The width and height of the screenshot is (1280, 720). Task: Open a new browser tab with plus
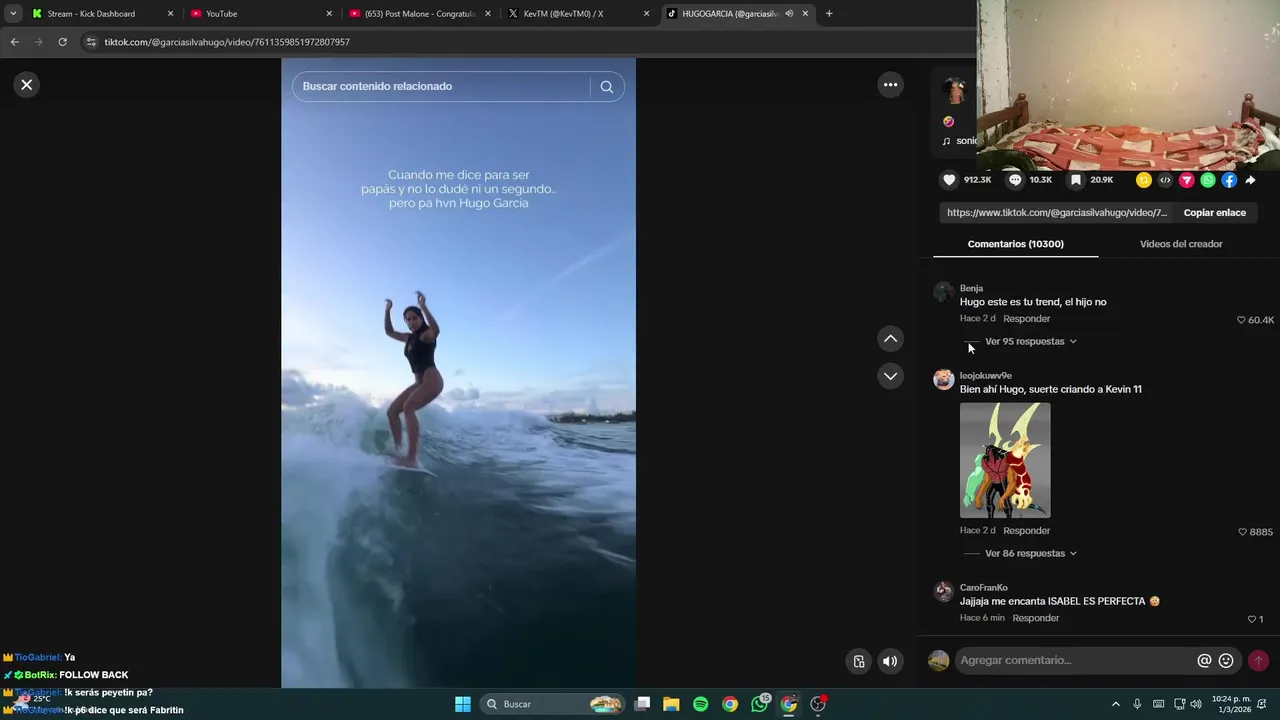click(x=829, y=14)
